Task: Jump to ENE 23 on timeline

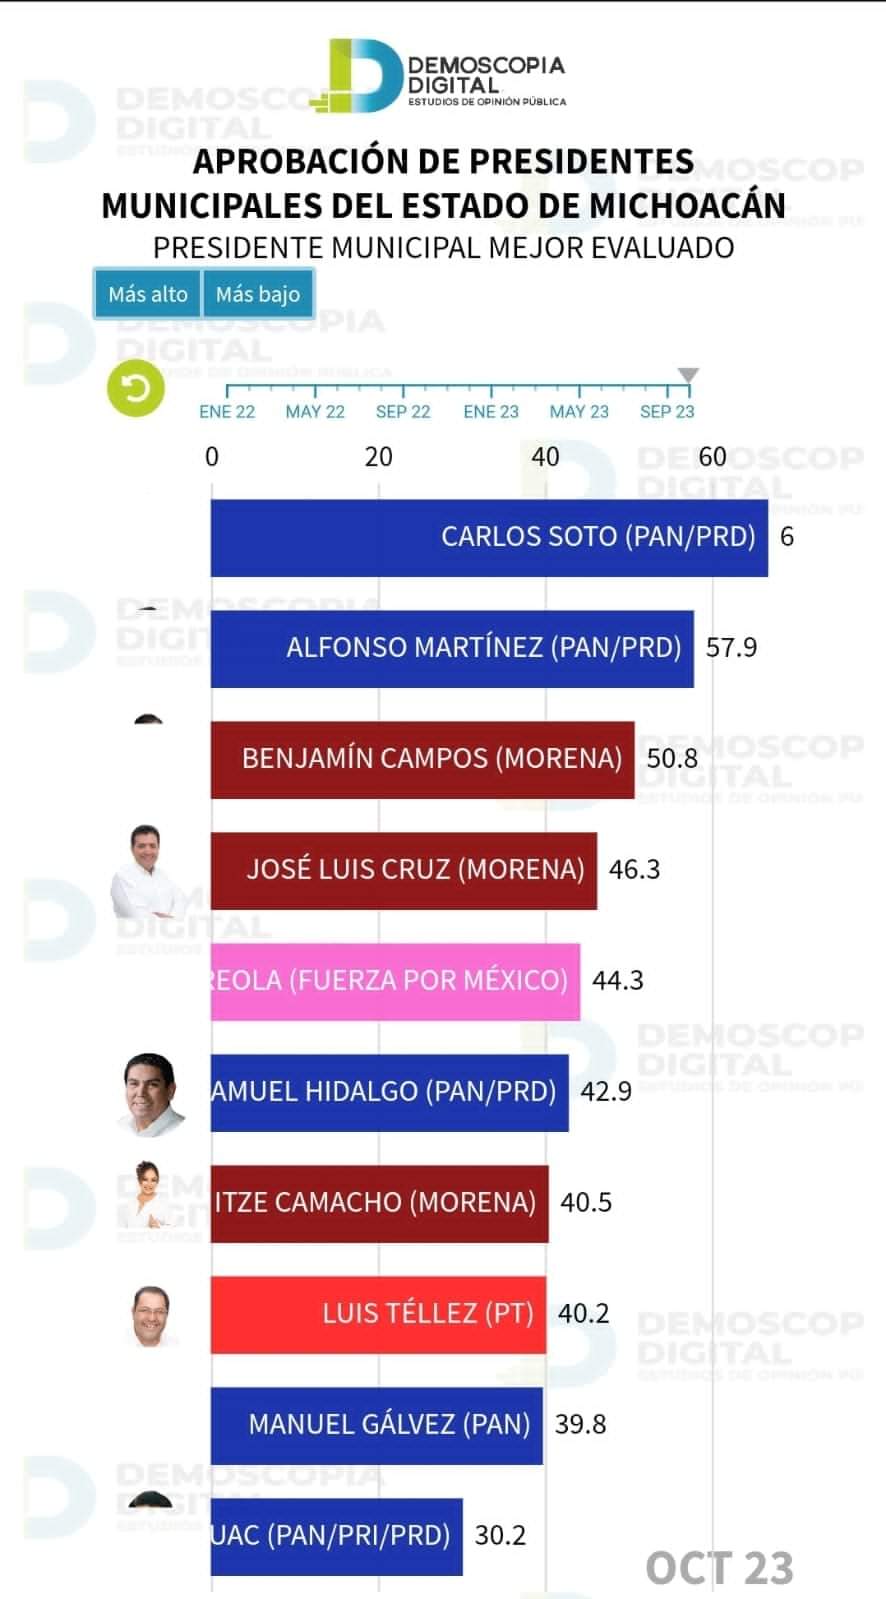Action: click(491, 411)
